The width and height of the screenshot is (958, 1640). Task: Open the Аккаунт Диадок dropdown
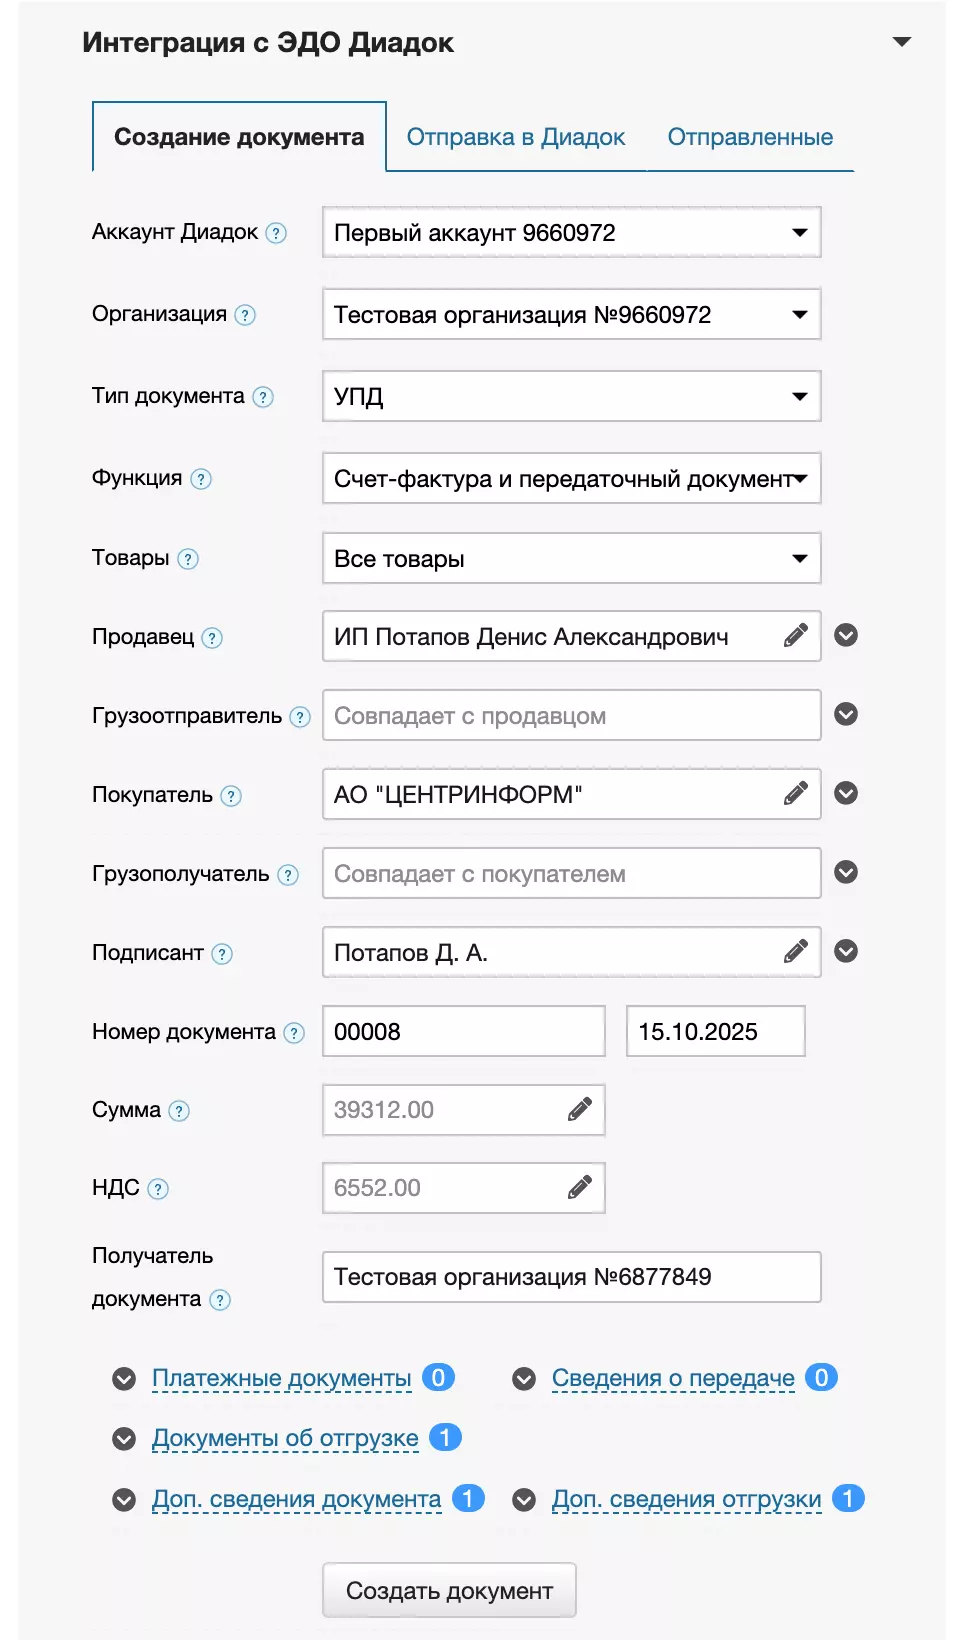[571, 233]
